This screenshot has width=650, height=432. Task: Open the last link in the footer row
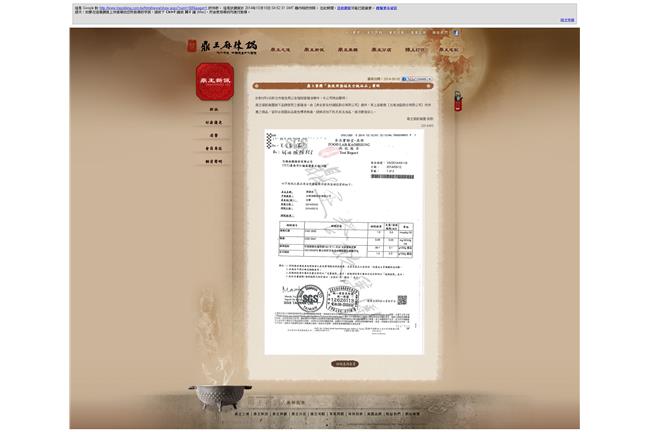(x=412, y=414)
